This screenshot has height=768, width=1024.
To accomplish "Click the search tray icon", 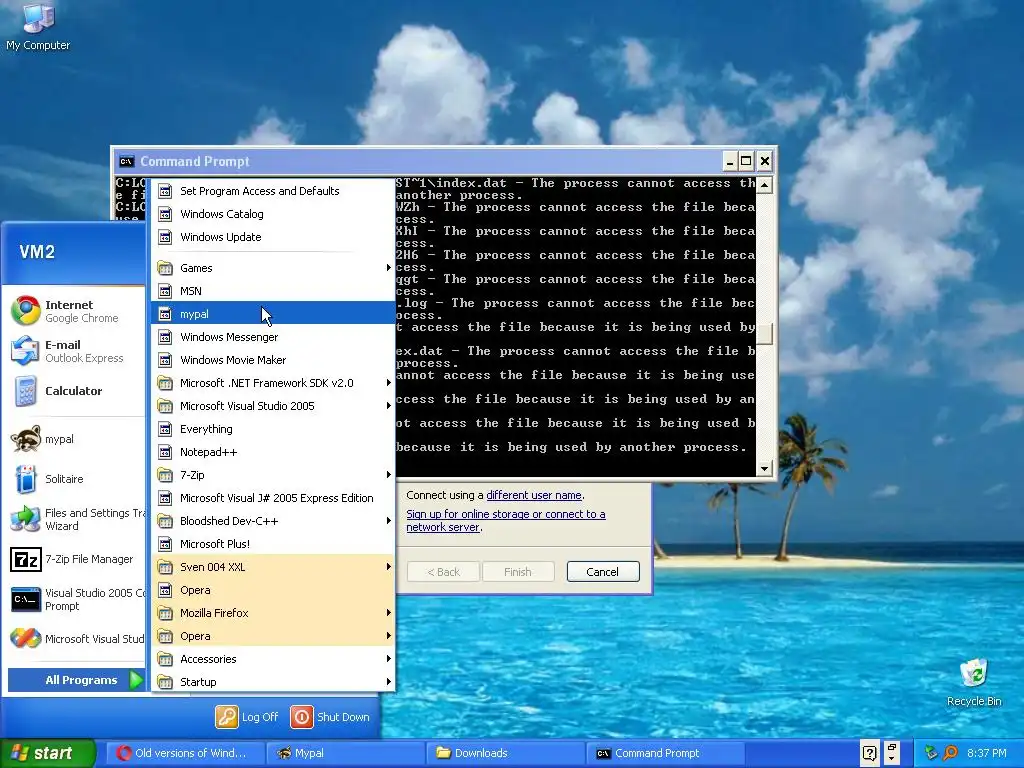I will click(950, 753).
